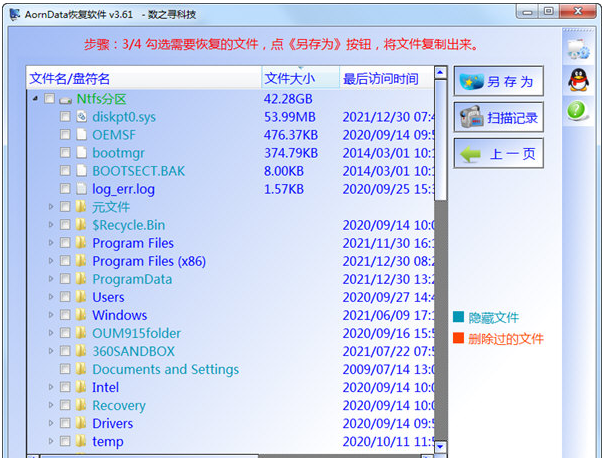Select the bootmgr checkbox
603x458 pixels.
click(65, 153)
